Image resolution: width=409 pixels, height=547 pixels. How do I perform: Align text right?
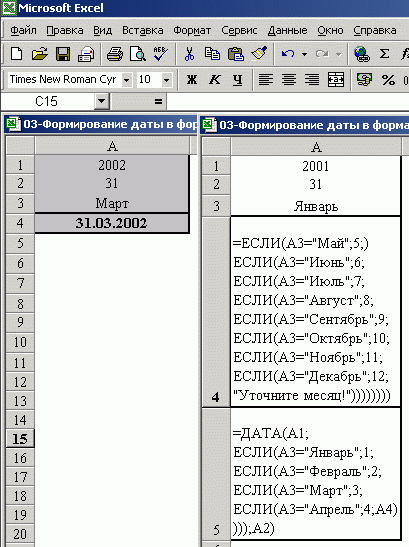click(x=312, y=80)
